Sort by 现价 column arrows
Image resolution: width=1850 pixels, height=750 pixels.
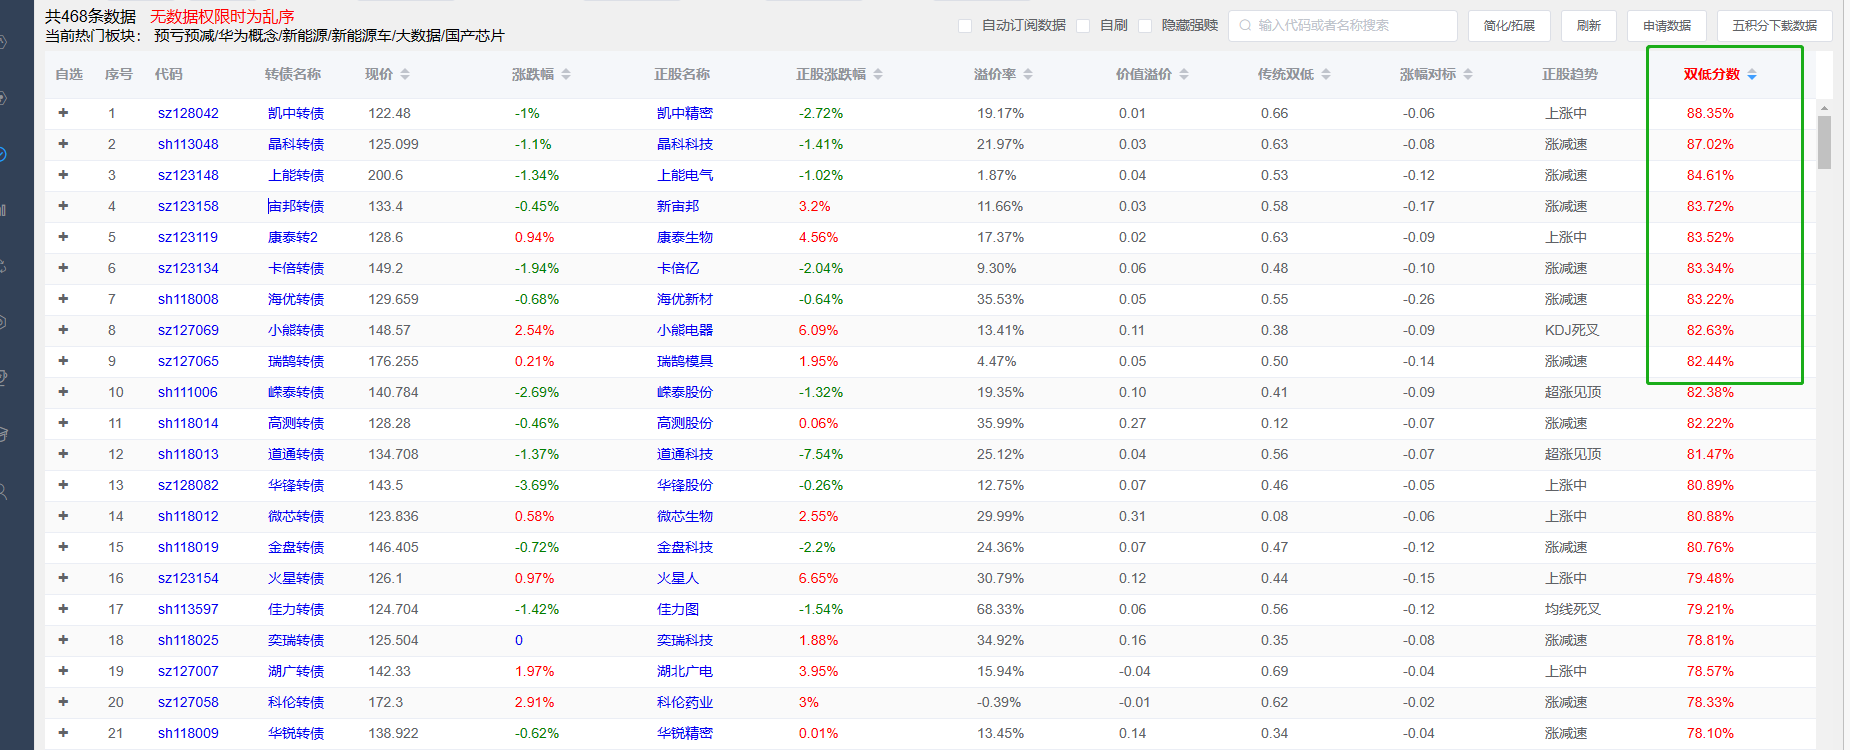pyautogui.click(x=405, y=74)
